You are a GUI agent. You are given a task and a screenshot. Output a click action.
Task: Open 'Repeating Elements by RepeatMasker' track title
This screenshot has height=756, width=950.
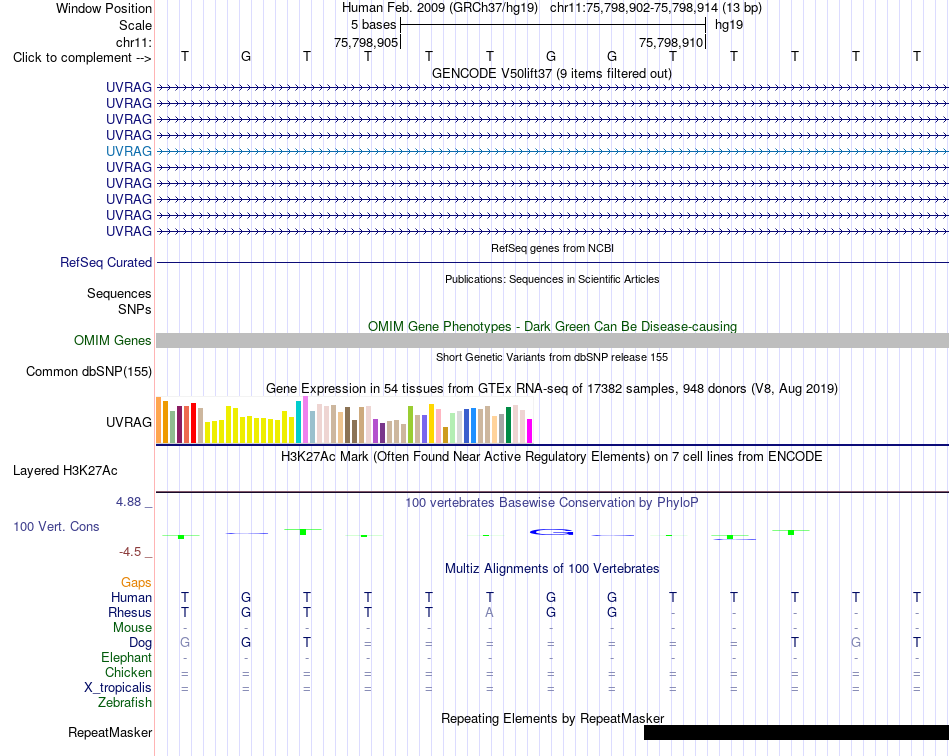pyautogui.click(x=552, y=718)
